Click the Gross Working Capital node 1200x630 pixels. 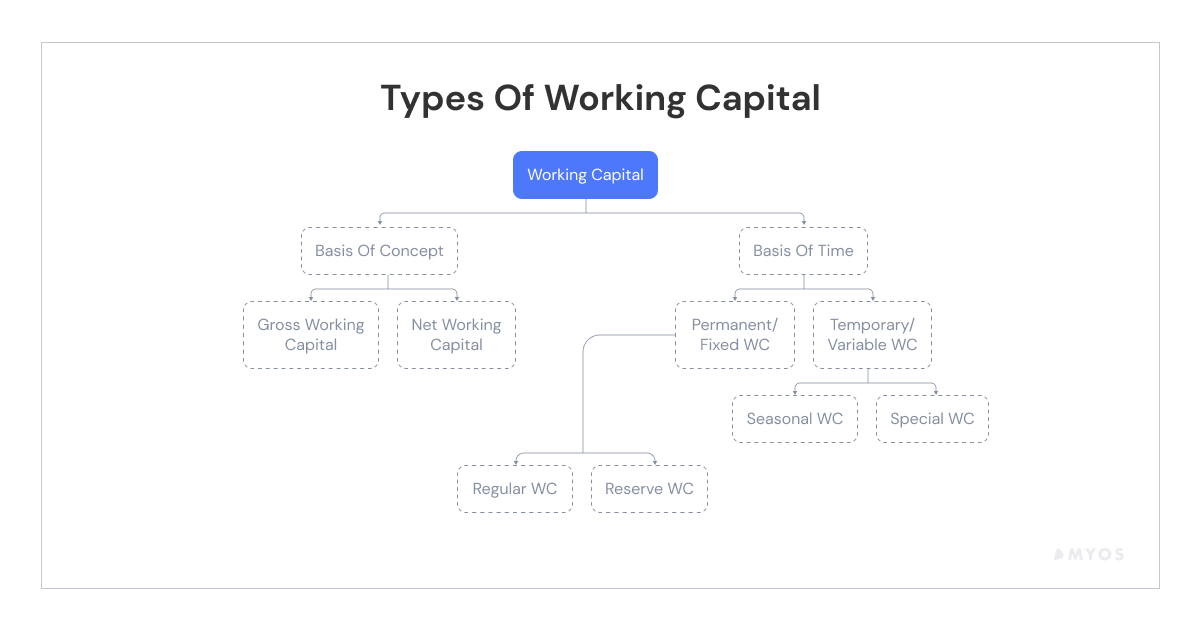coord(311,335)
